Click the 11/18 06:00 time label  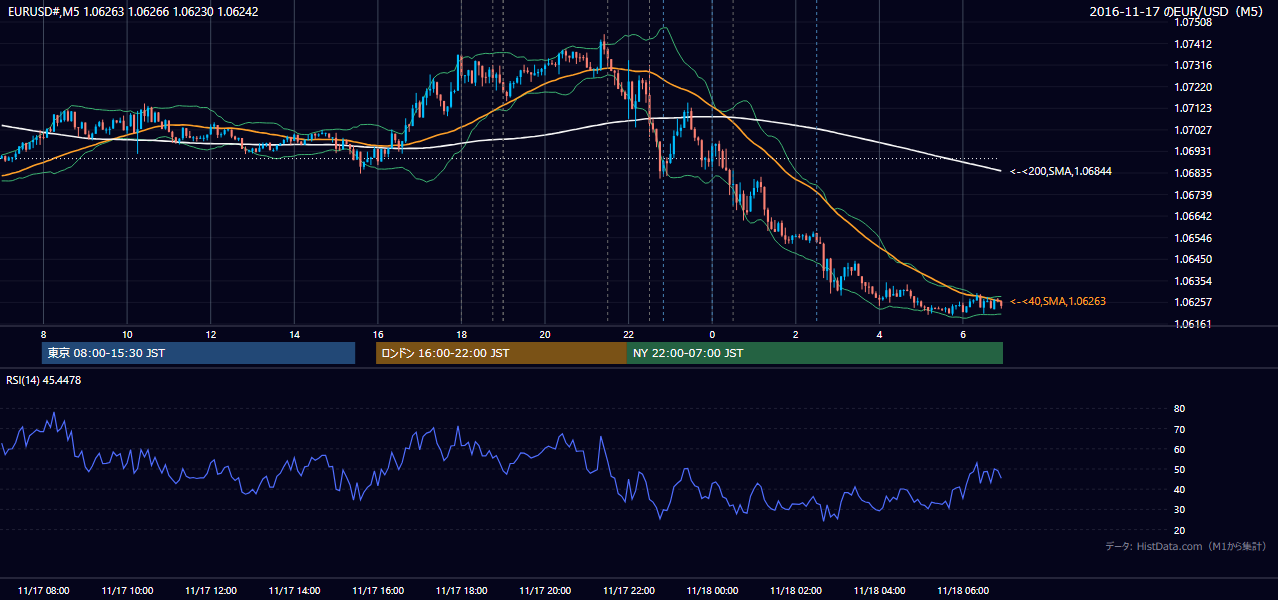pos(963,591)
